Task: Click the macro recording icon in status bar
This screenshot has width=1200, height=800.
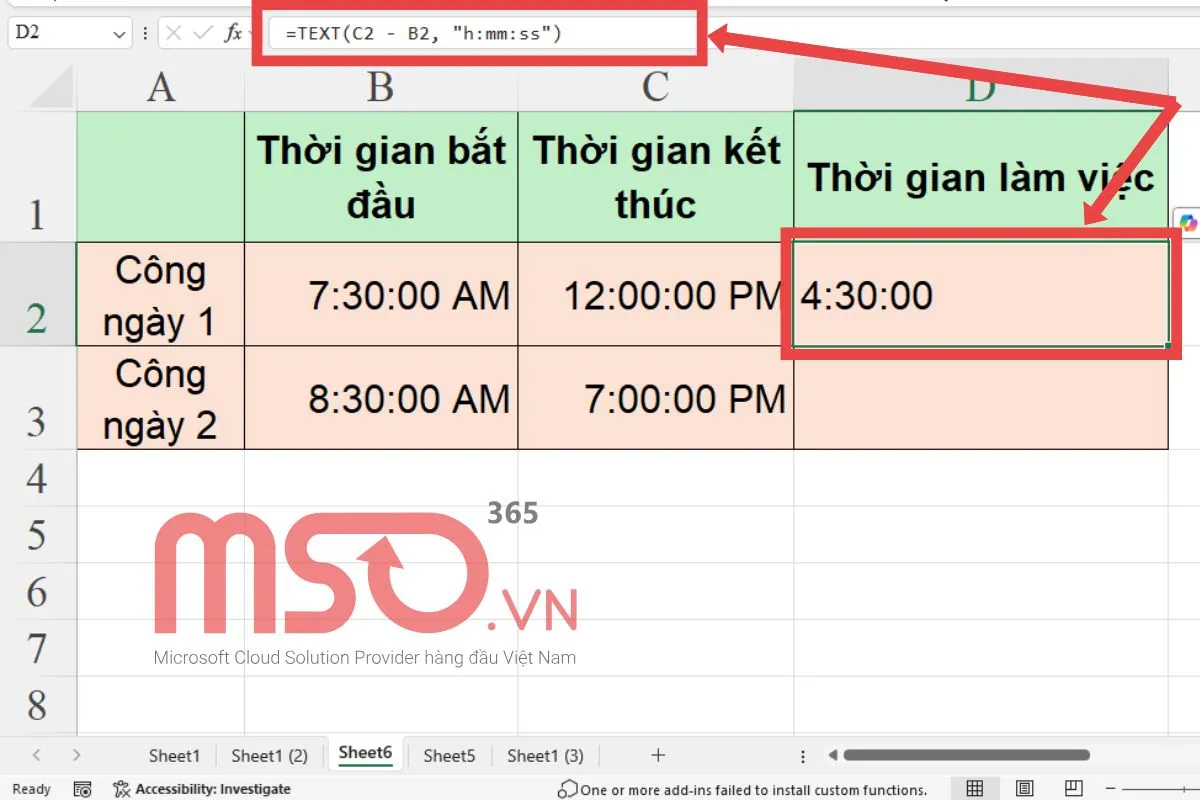Action: pos(83,789)
